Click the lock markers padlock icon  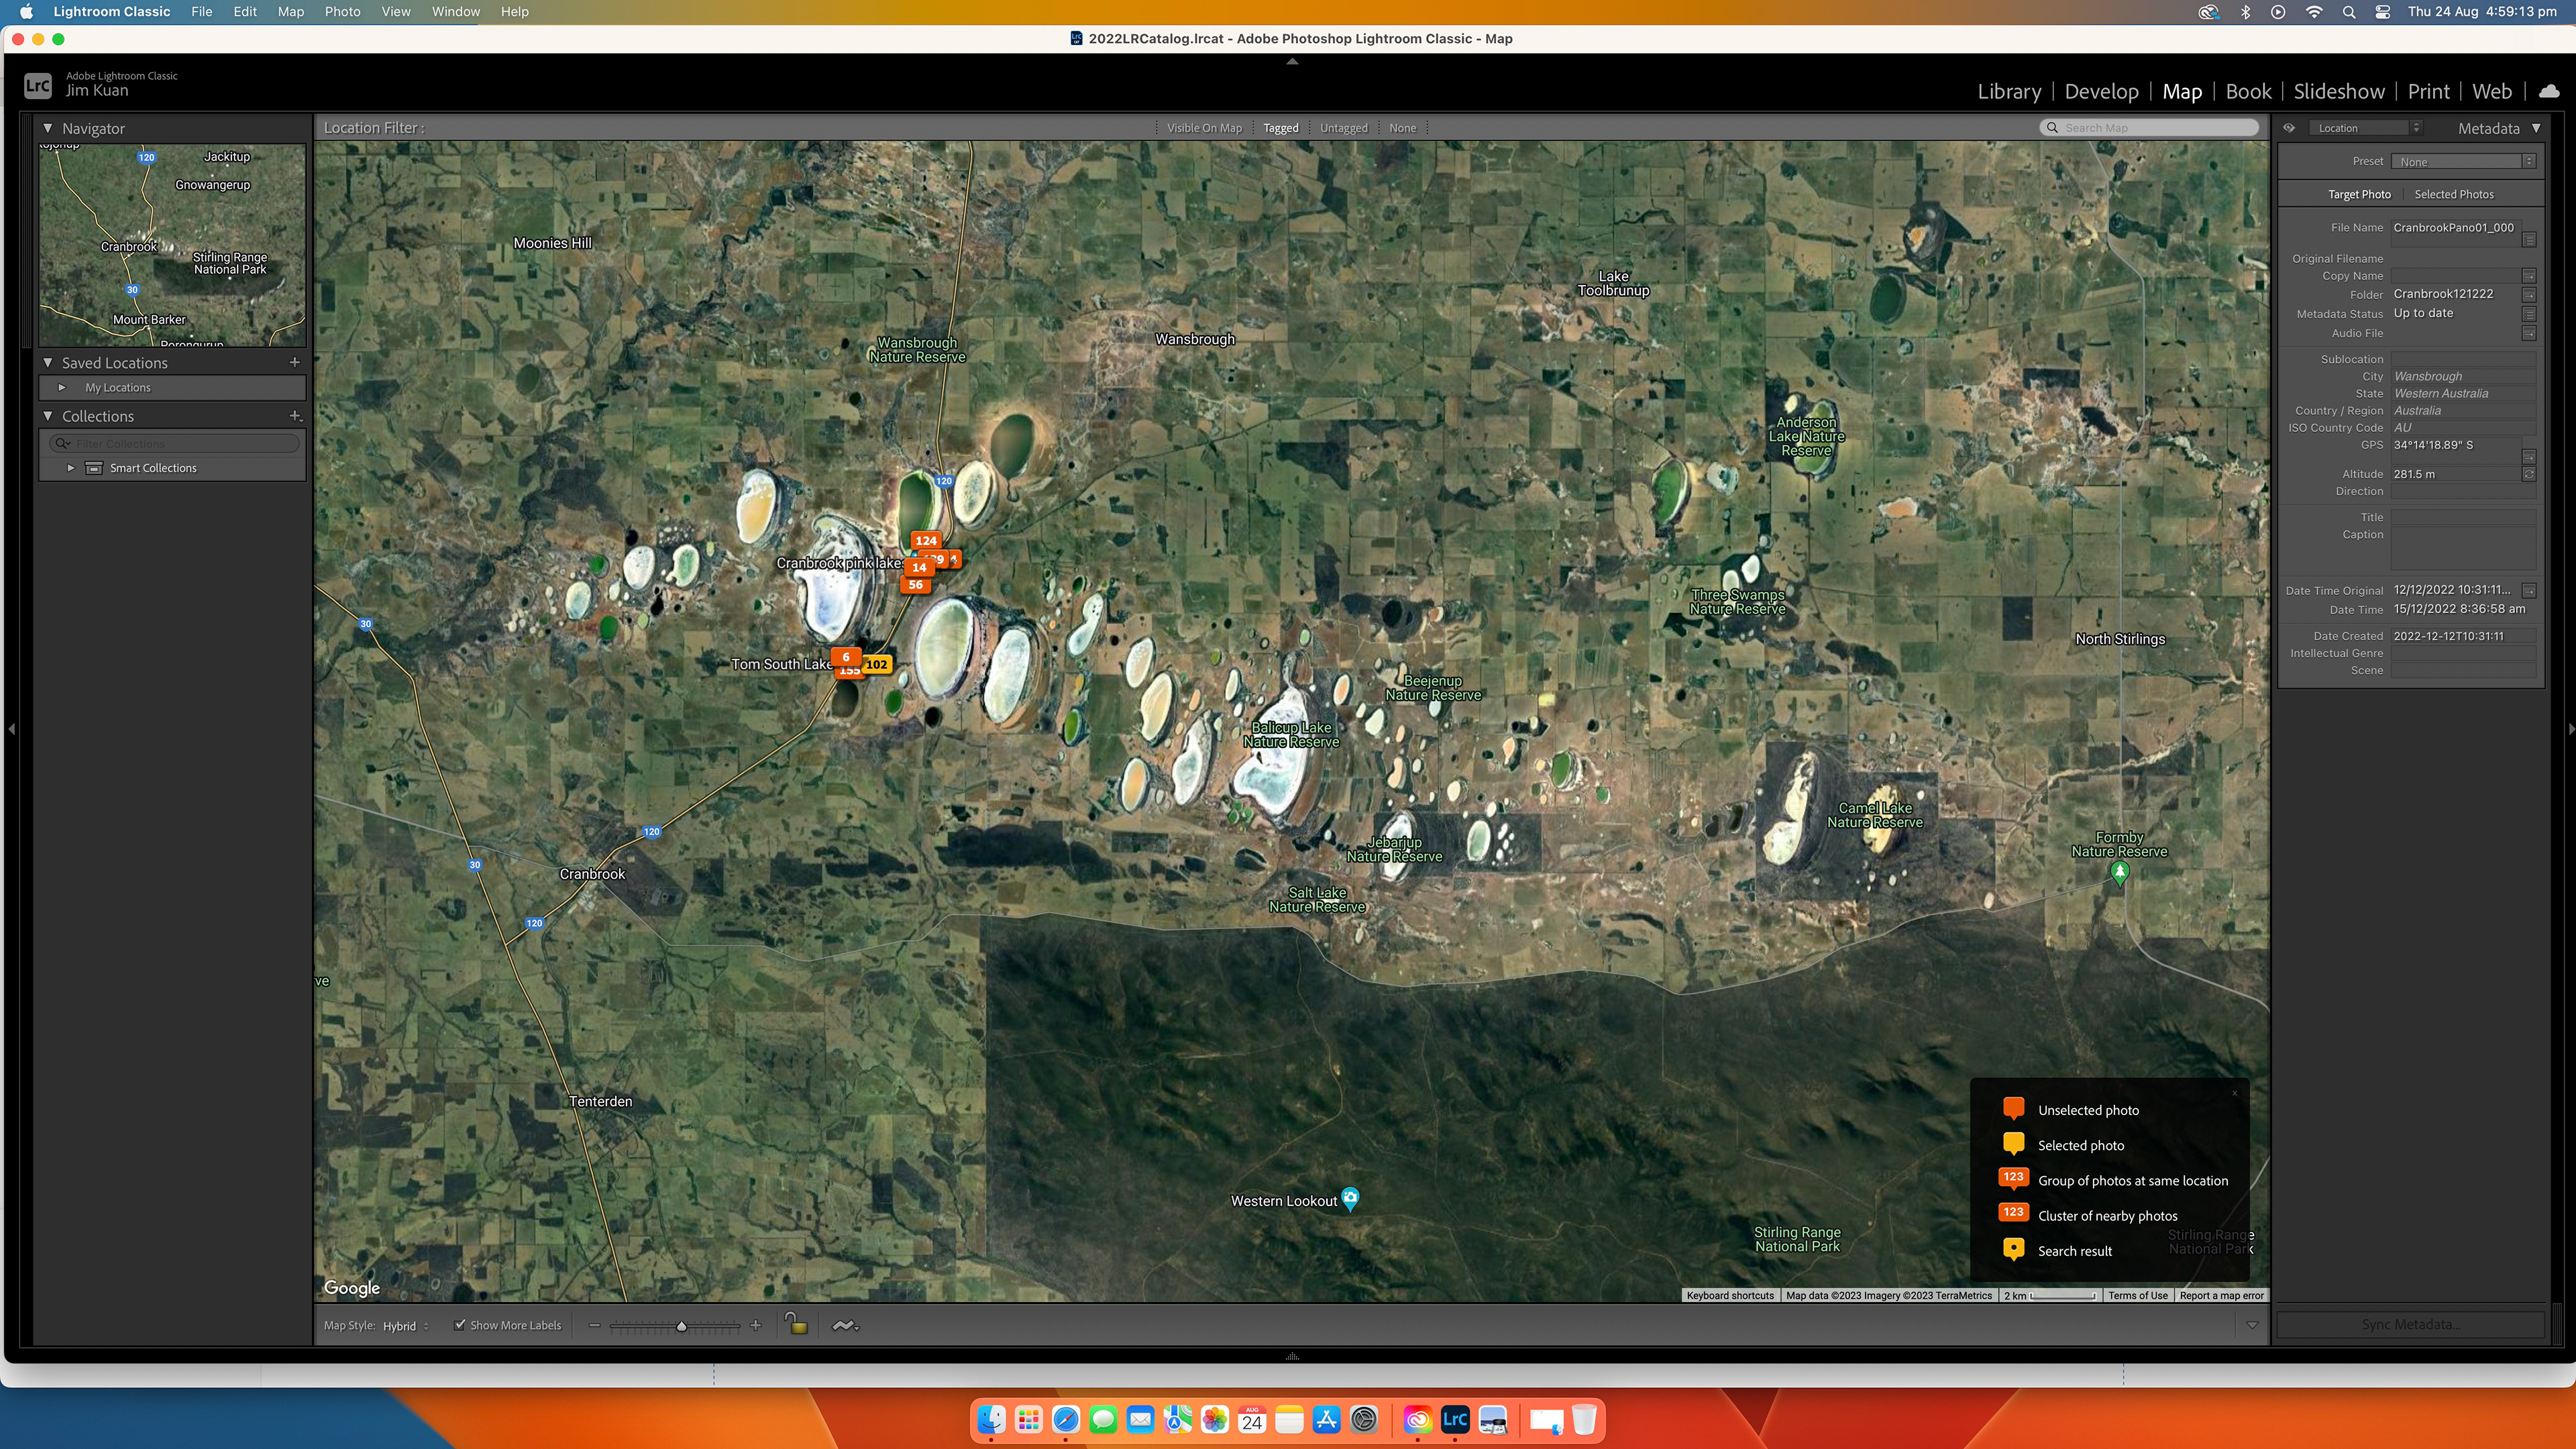click(x=796, y=1324)
